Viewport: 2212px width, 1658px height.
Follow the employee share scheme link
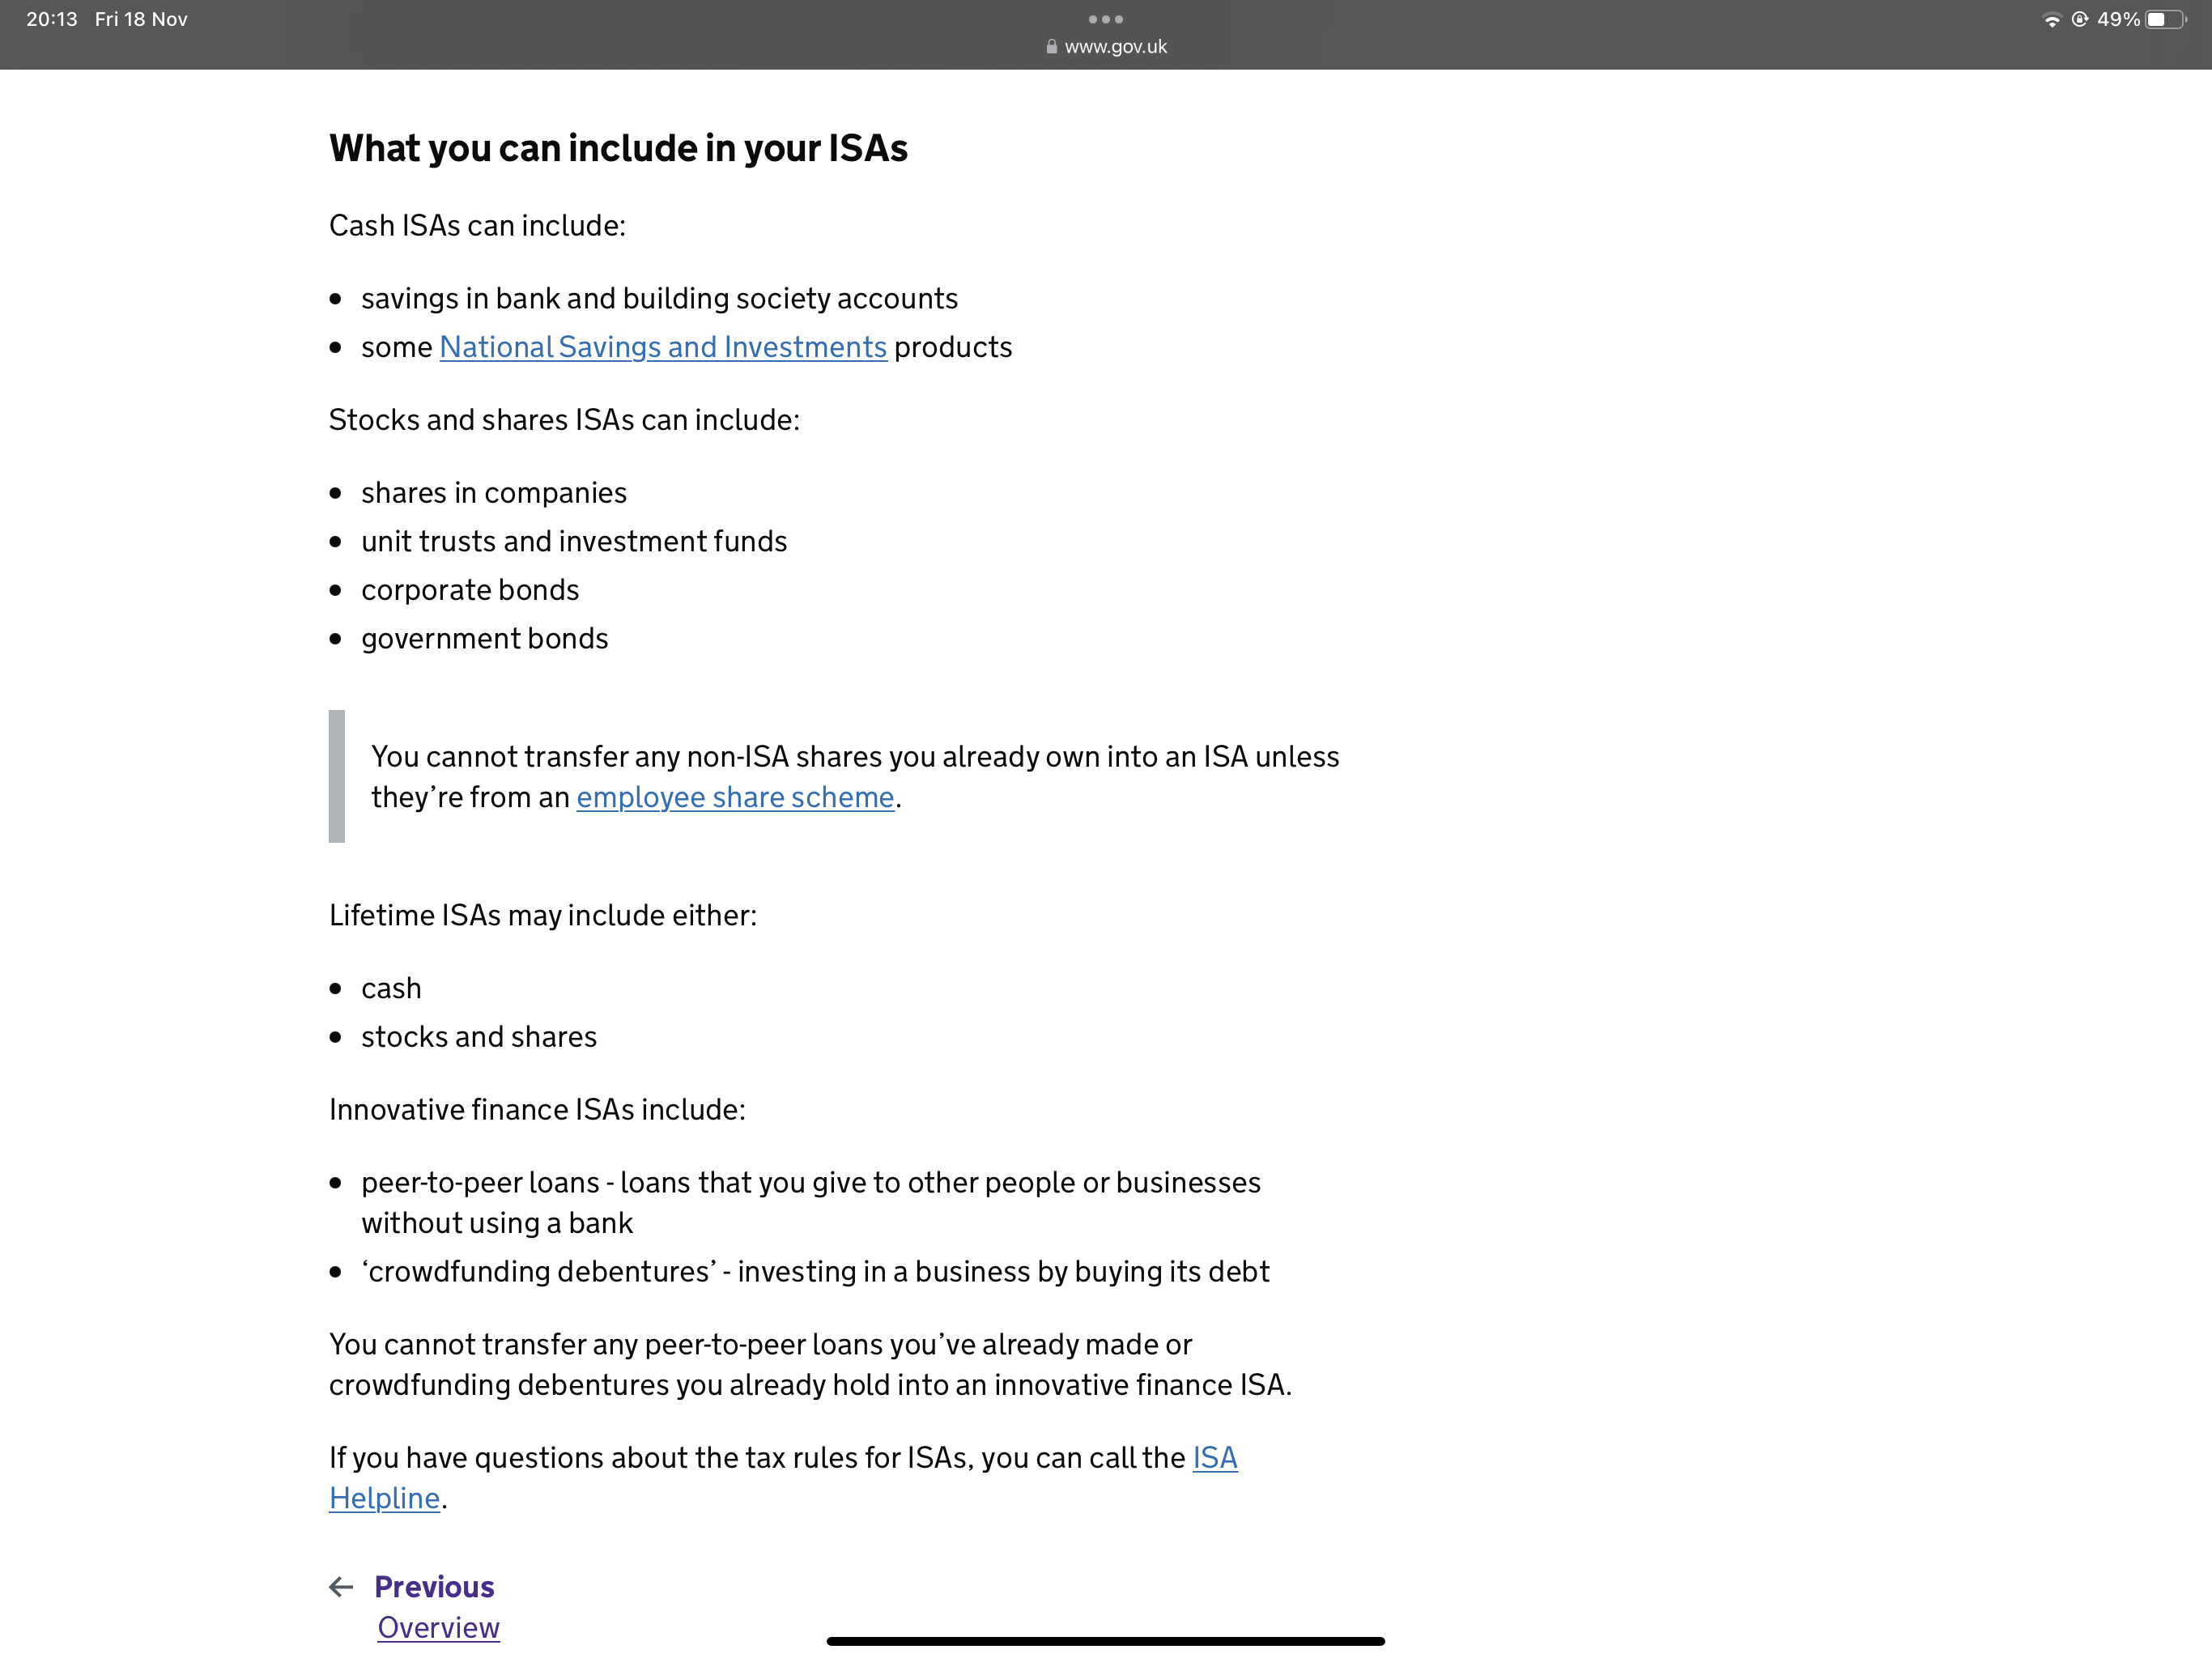click(x=735, y=797)
